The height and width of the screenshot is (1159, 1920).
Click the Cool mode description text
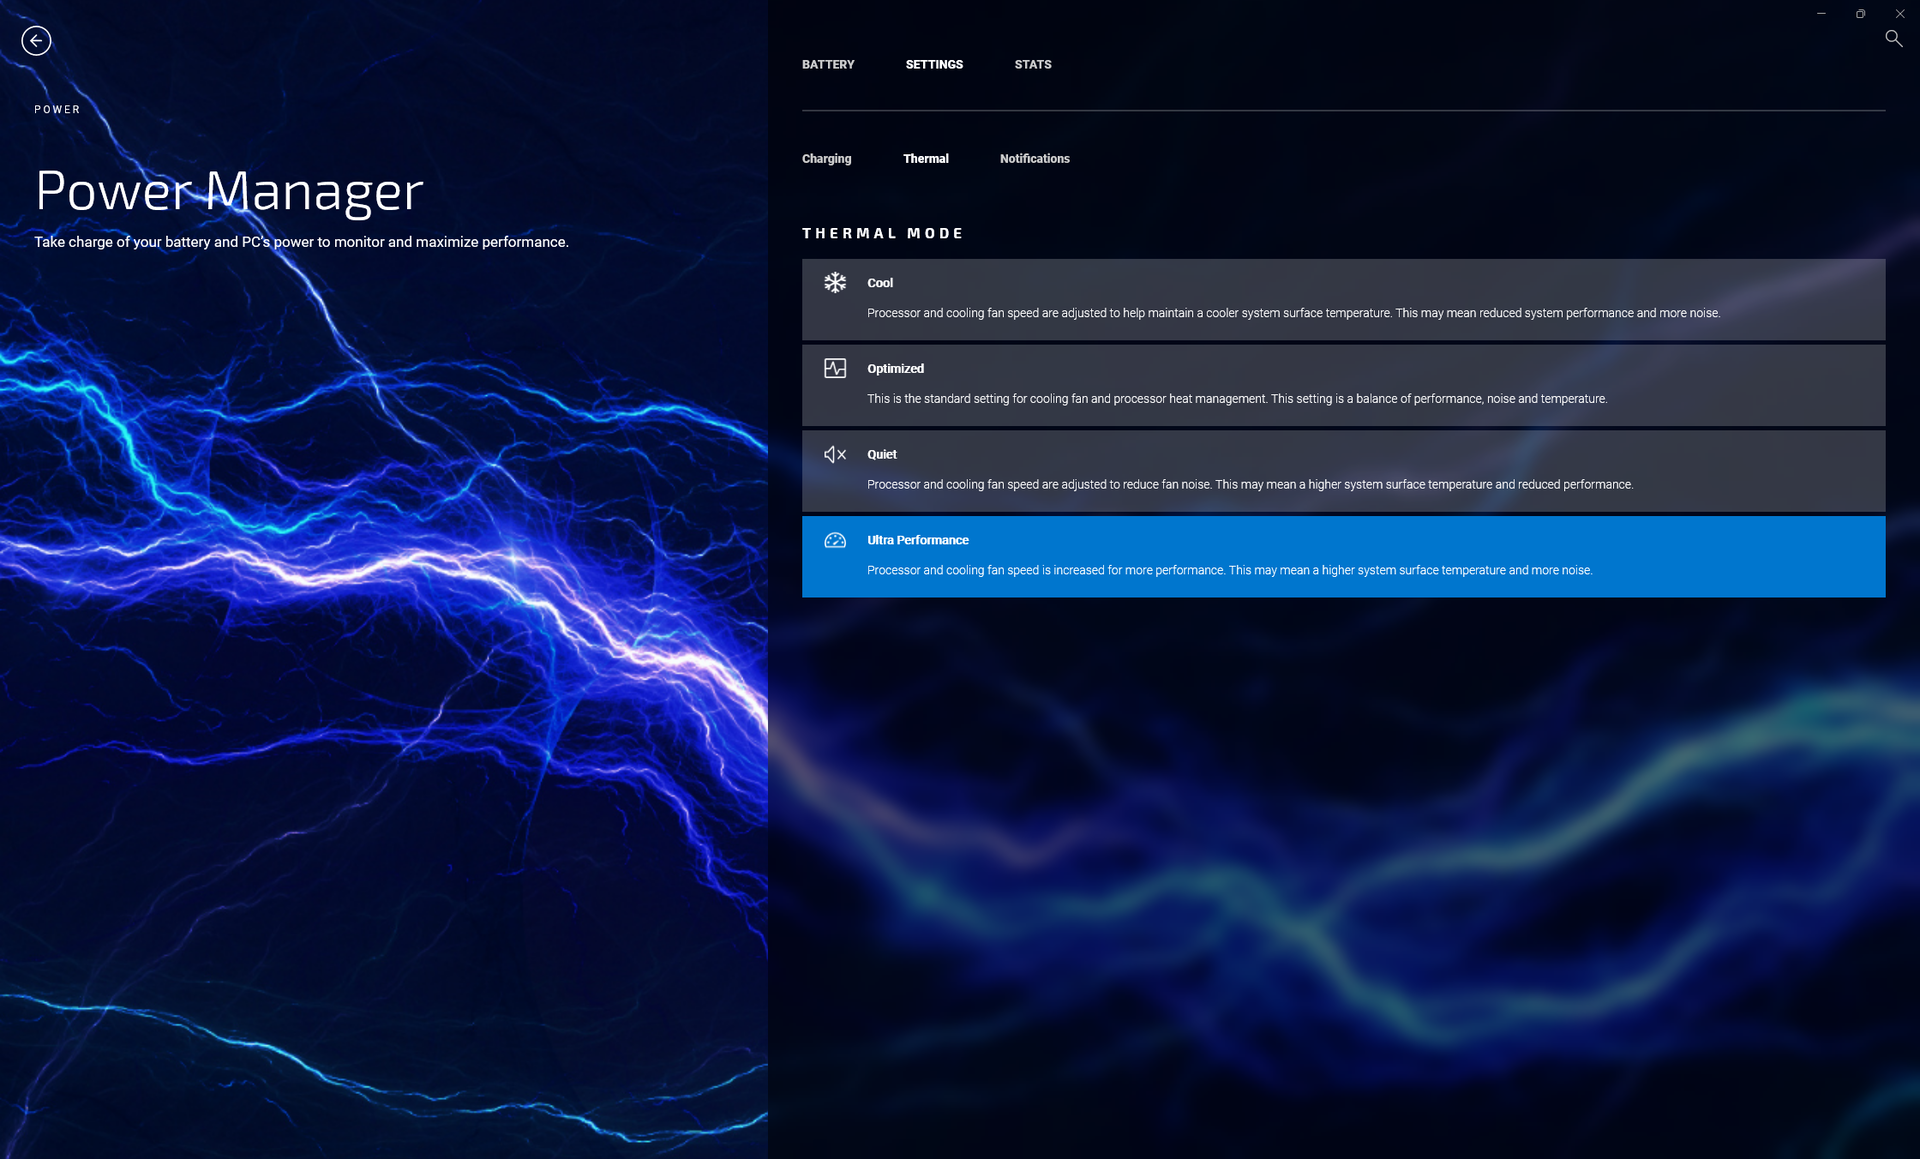point(1293,313)
